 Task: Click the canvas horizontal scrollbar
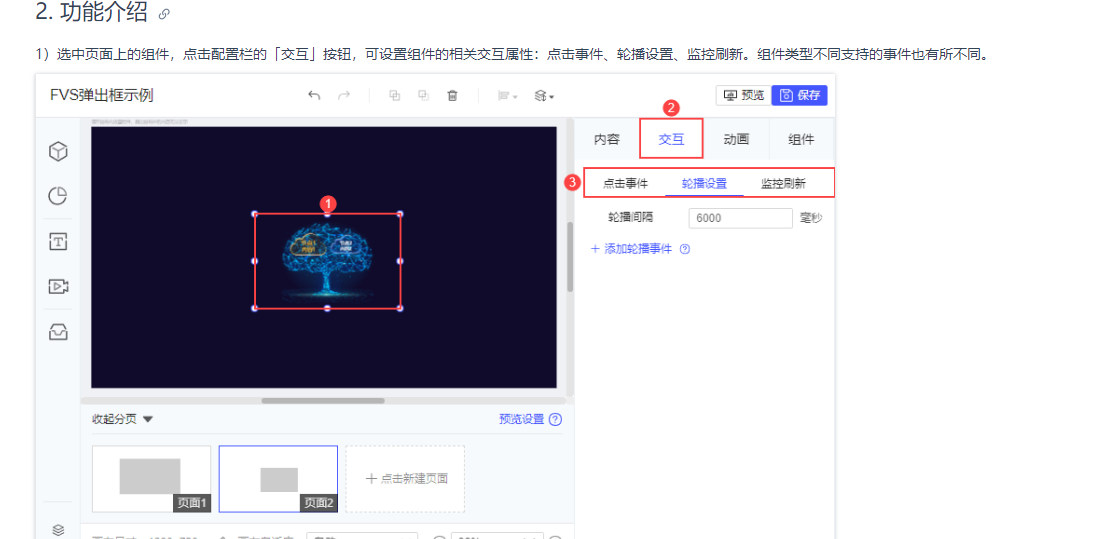(x=323, y=401)
